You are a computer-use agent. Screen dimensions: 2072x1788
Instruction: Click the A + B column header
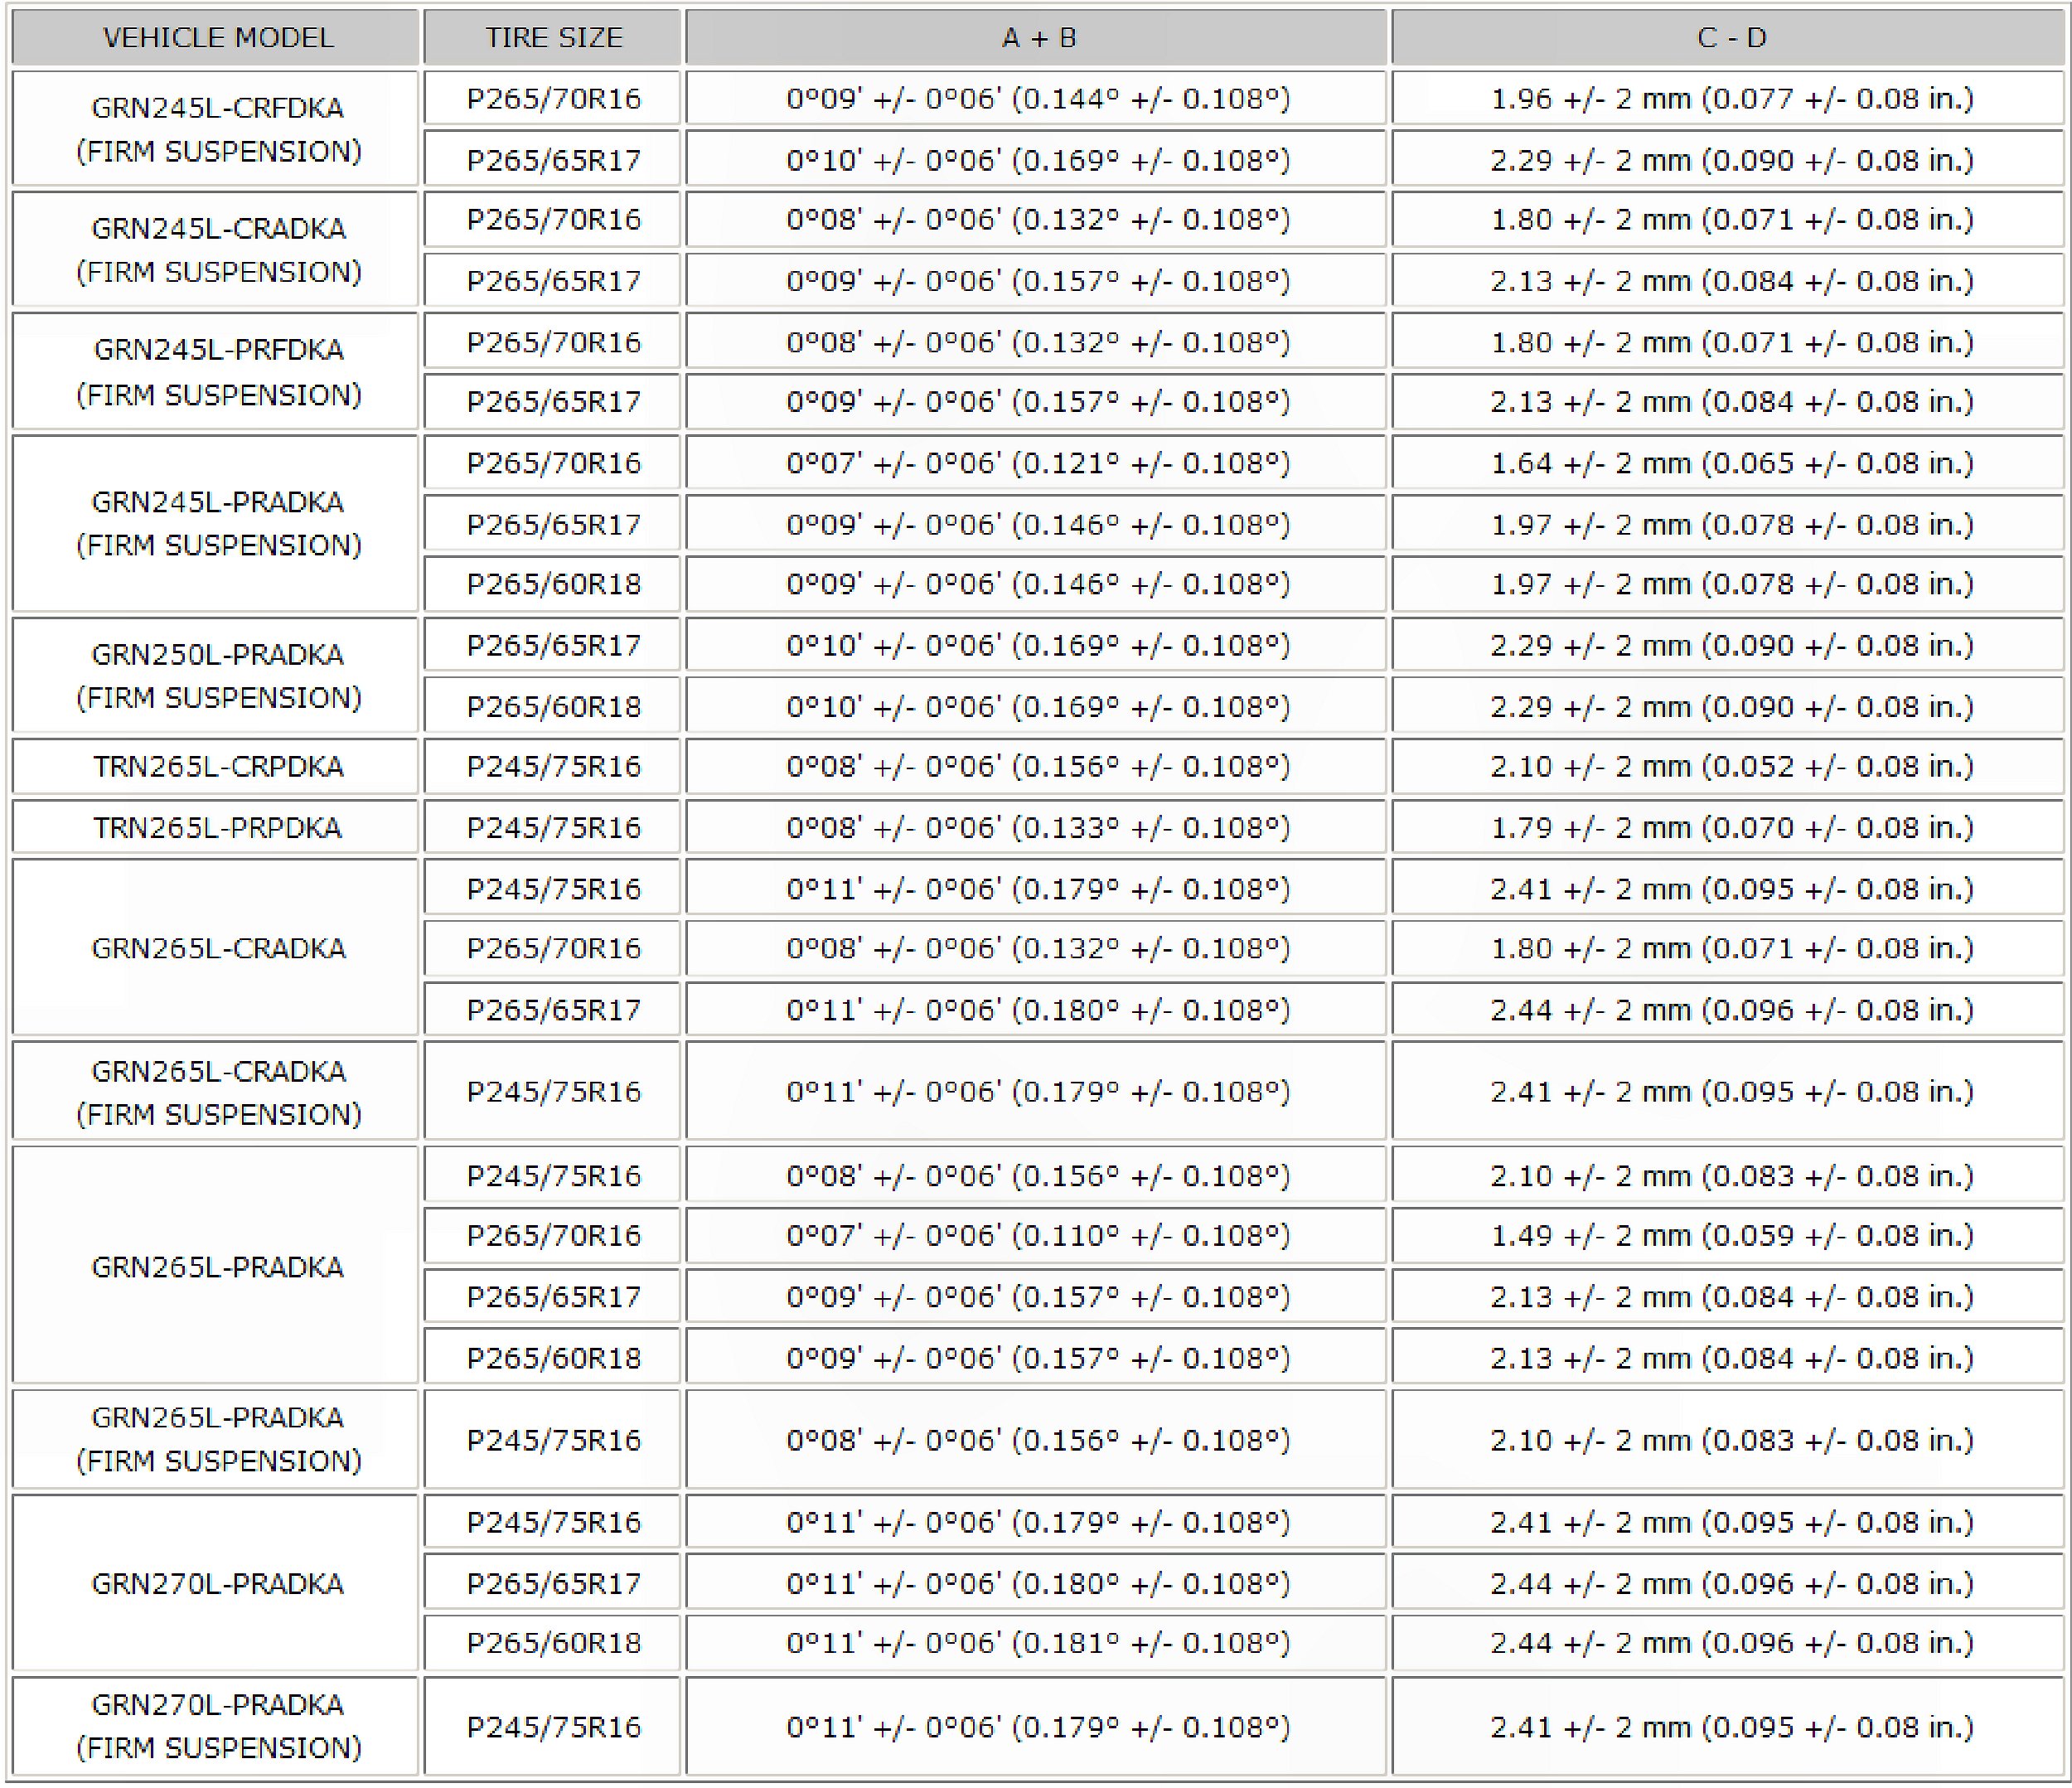pos(1037,38)
